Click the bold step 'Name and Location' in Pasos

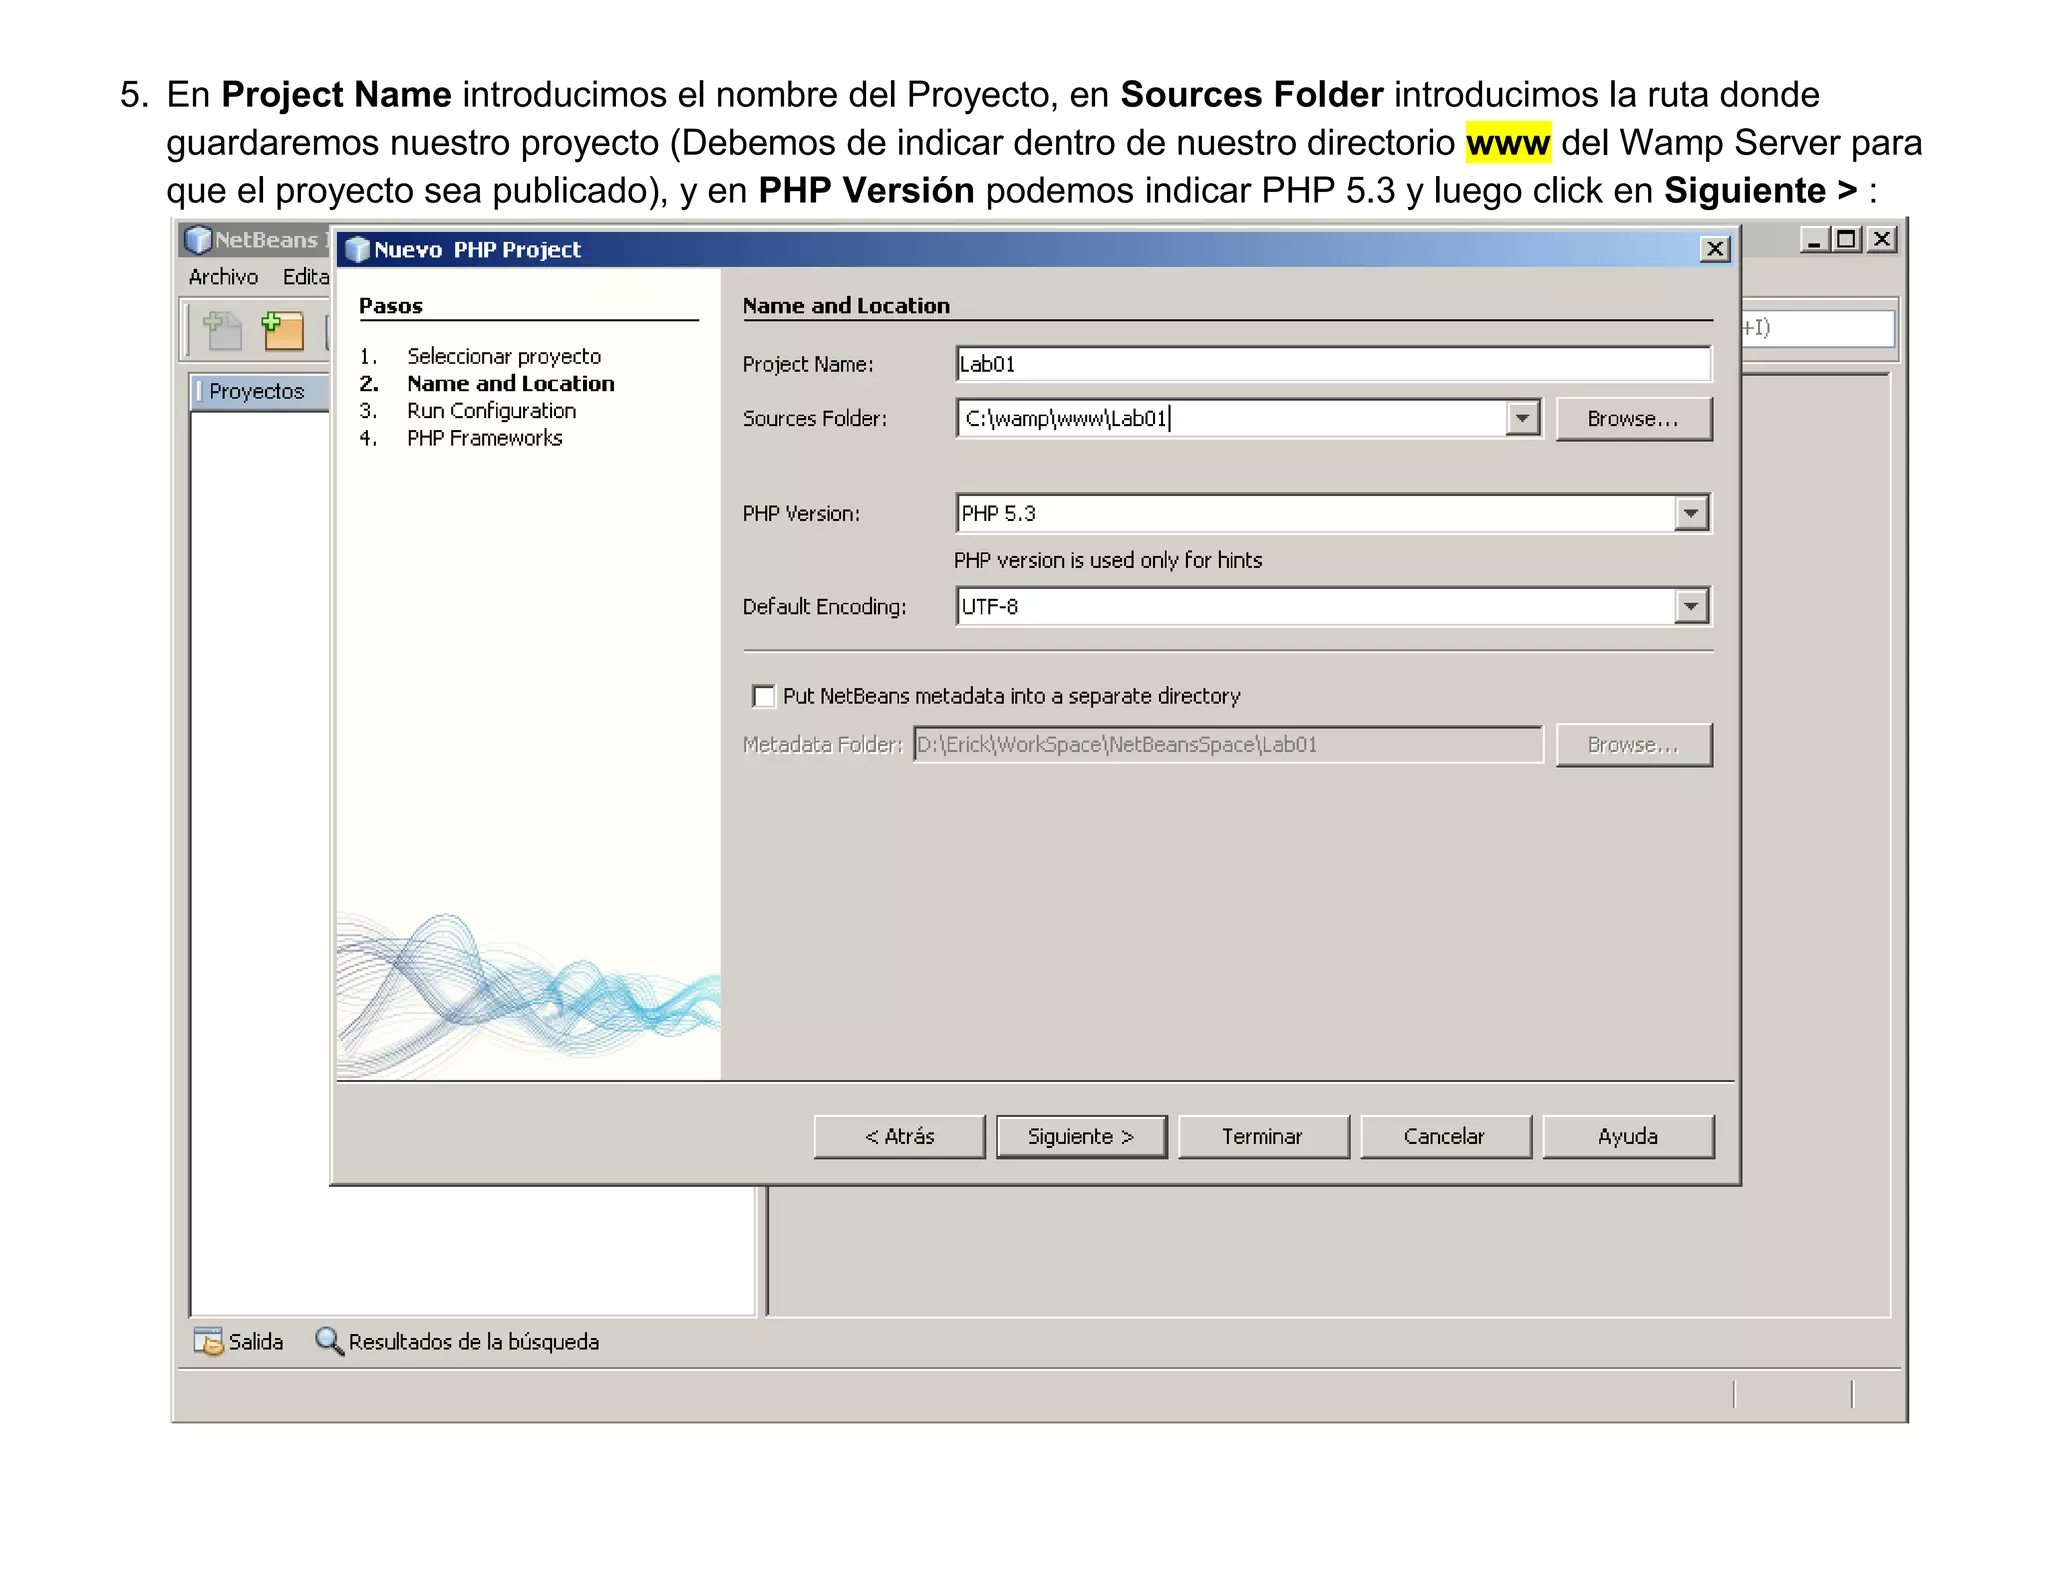tap(510, 384)
